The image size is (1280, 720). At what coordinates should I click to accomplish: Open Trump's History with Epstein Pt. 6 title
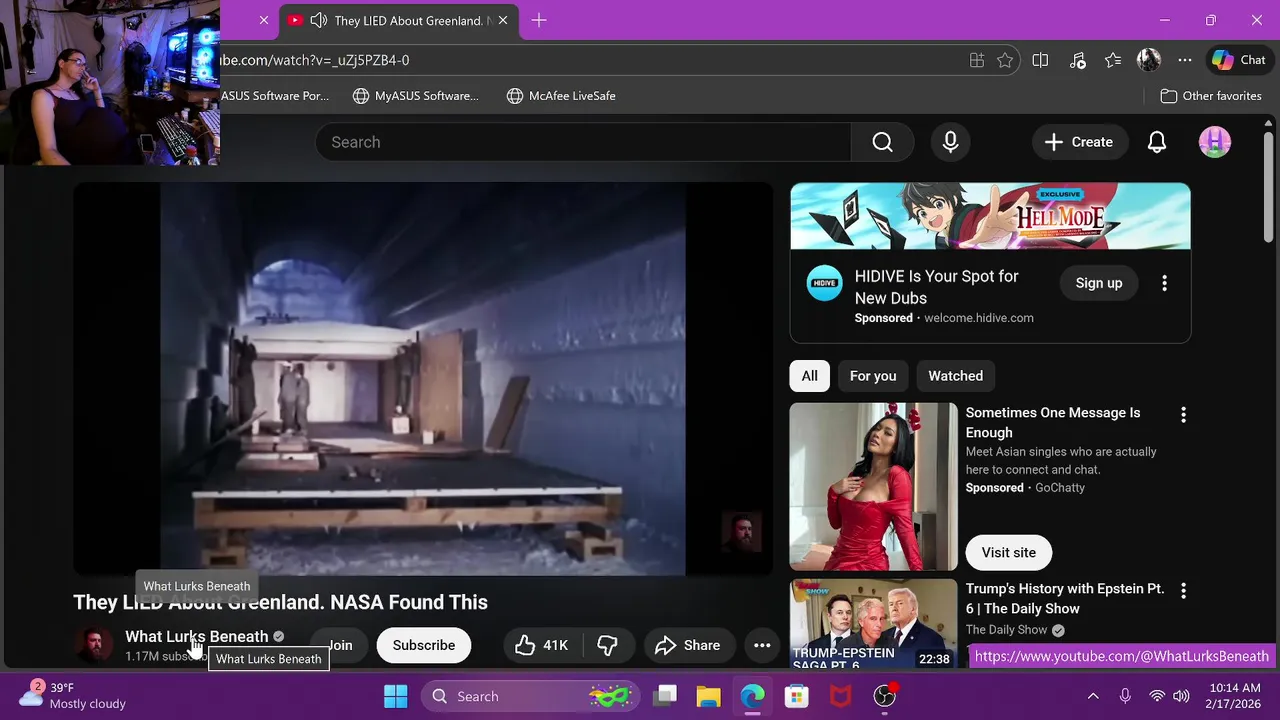(x=1064, y=598)
